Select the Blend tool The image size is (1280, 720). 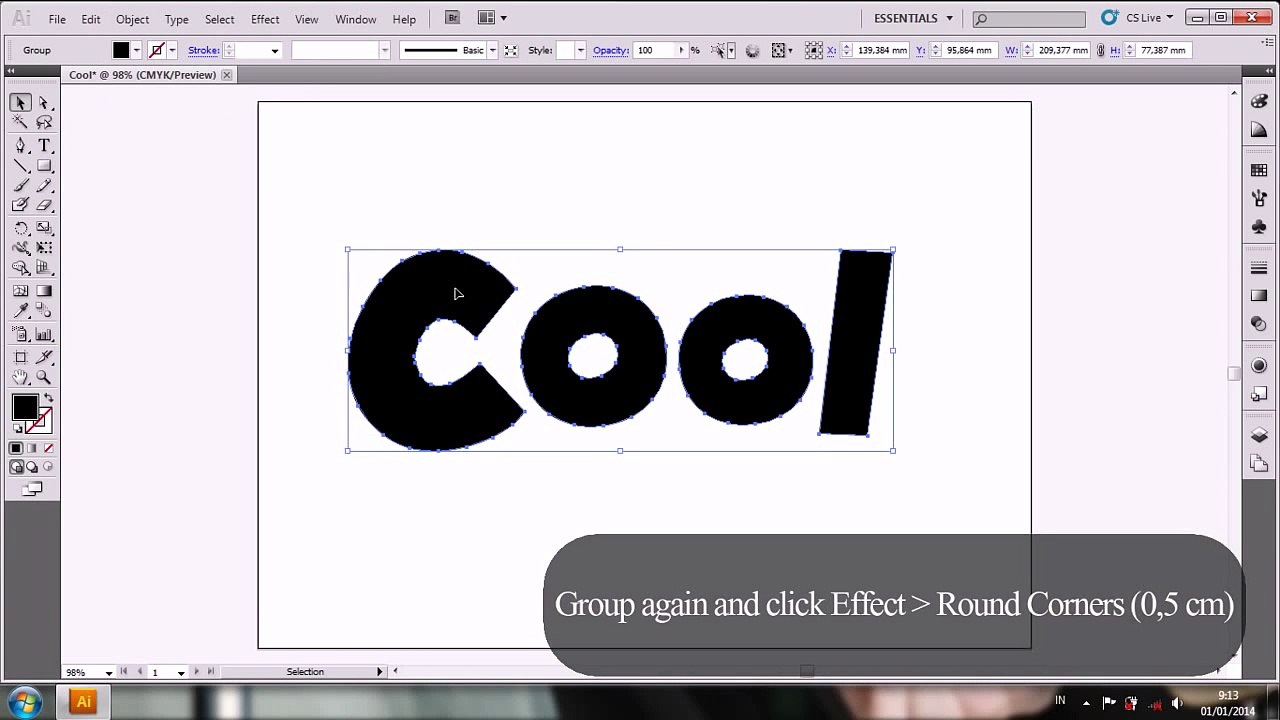(44, 311)
